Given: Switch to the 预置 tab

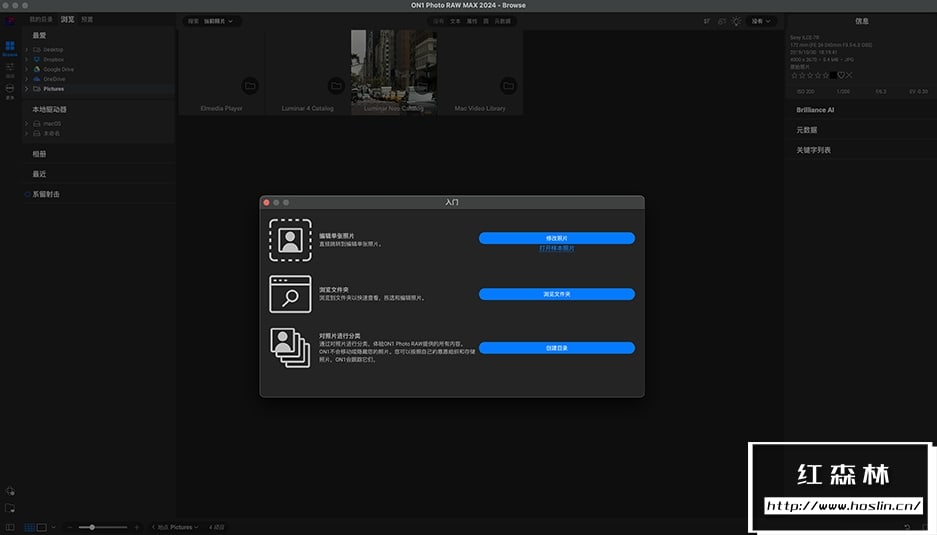Looking at the screenshot, I should pos(87,19).
